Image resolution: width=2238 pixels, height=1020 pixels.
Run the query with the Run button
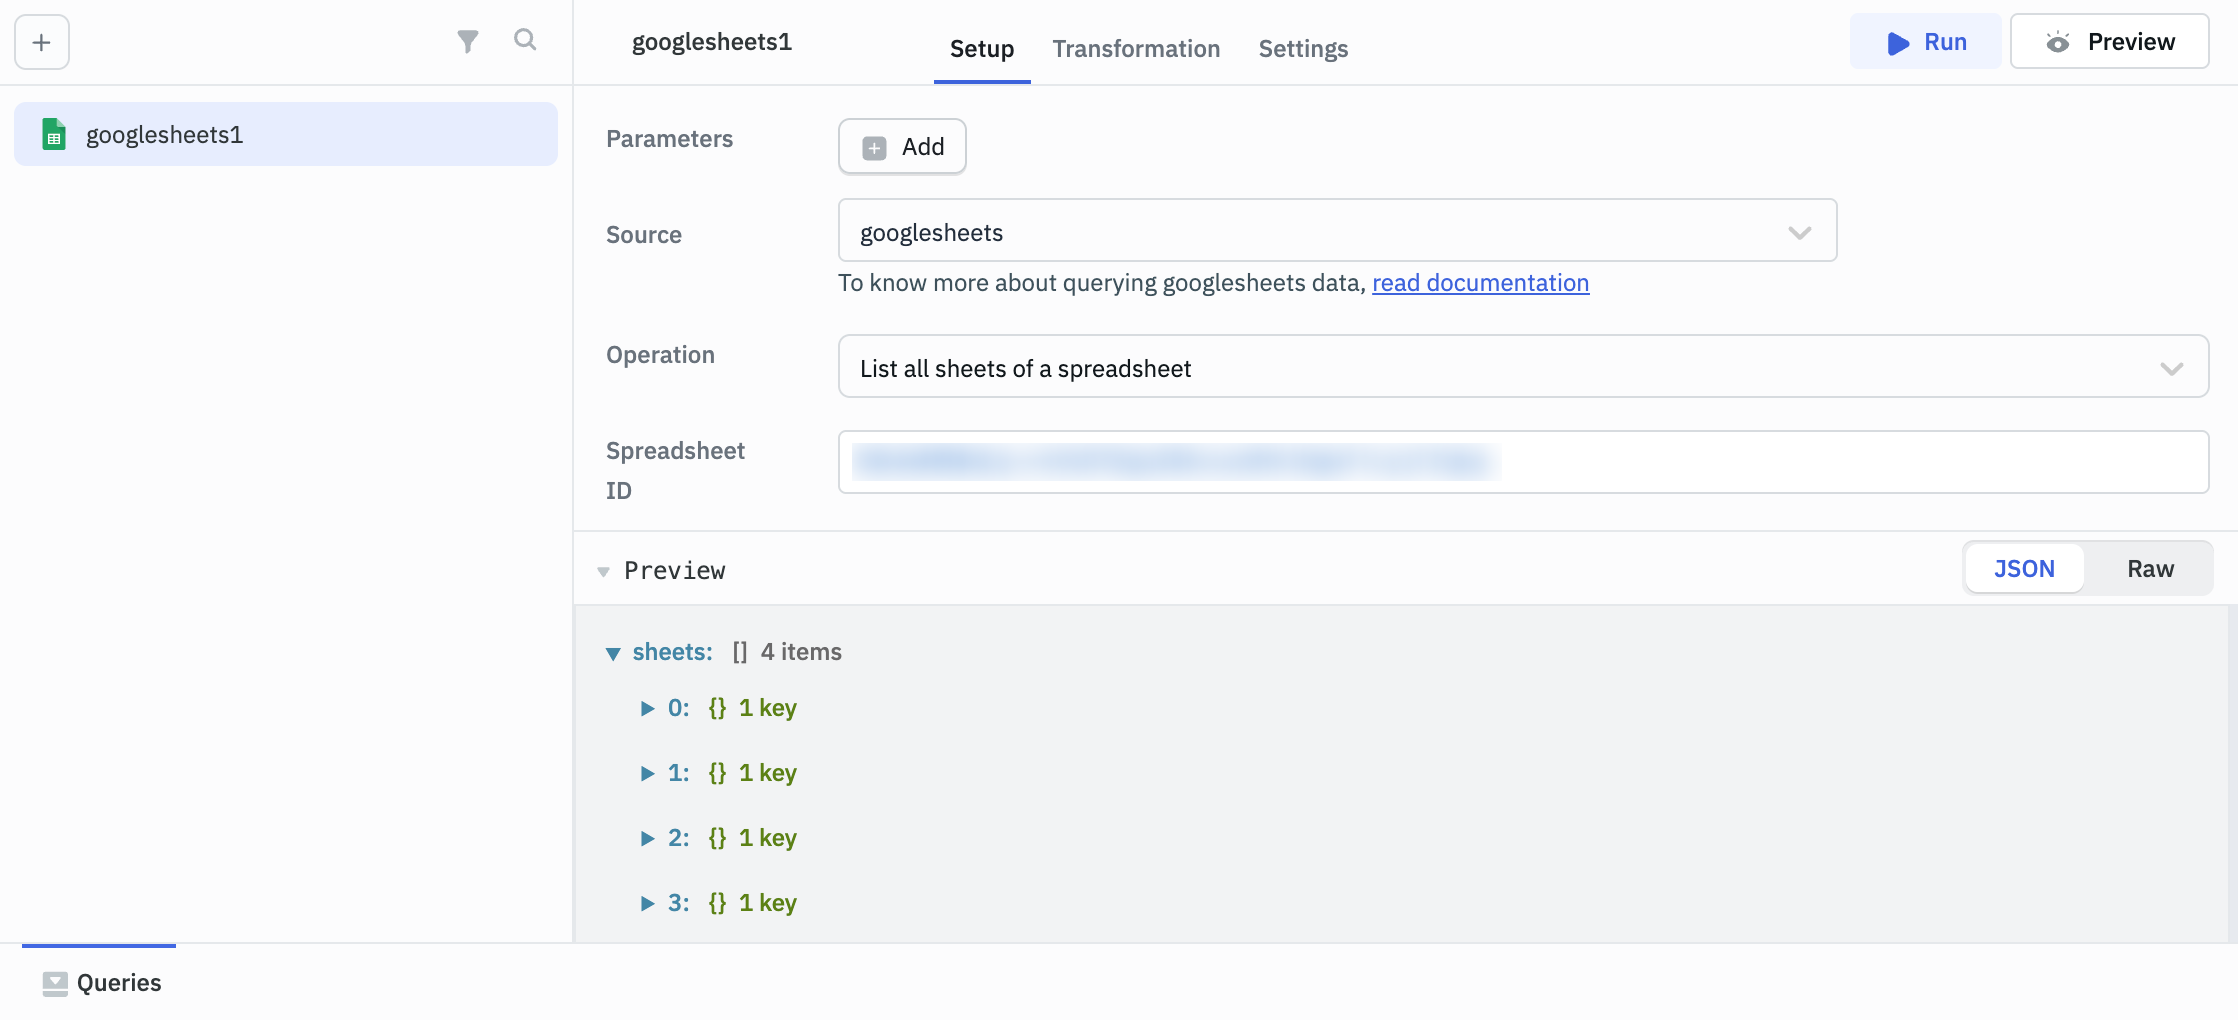[x=1925, y=42]
